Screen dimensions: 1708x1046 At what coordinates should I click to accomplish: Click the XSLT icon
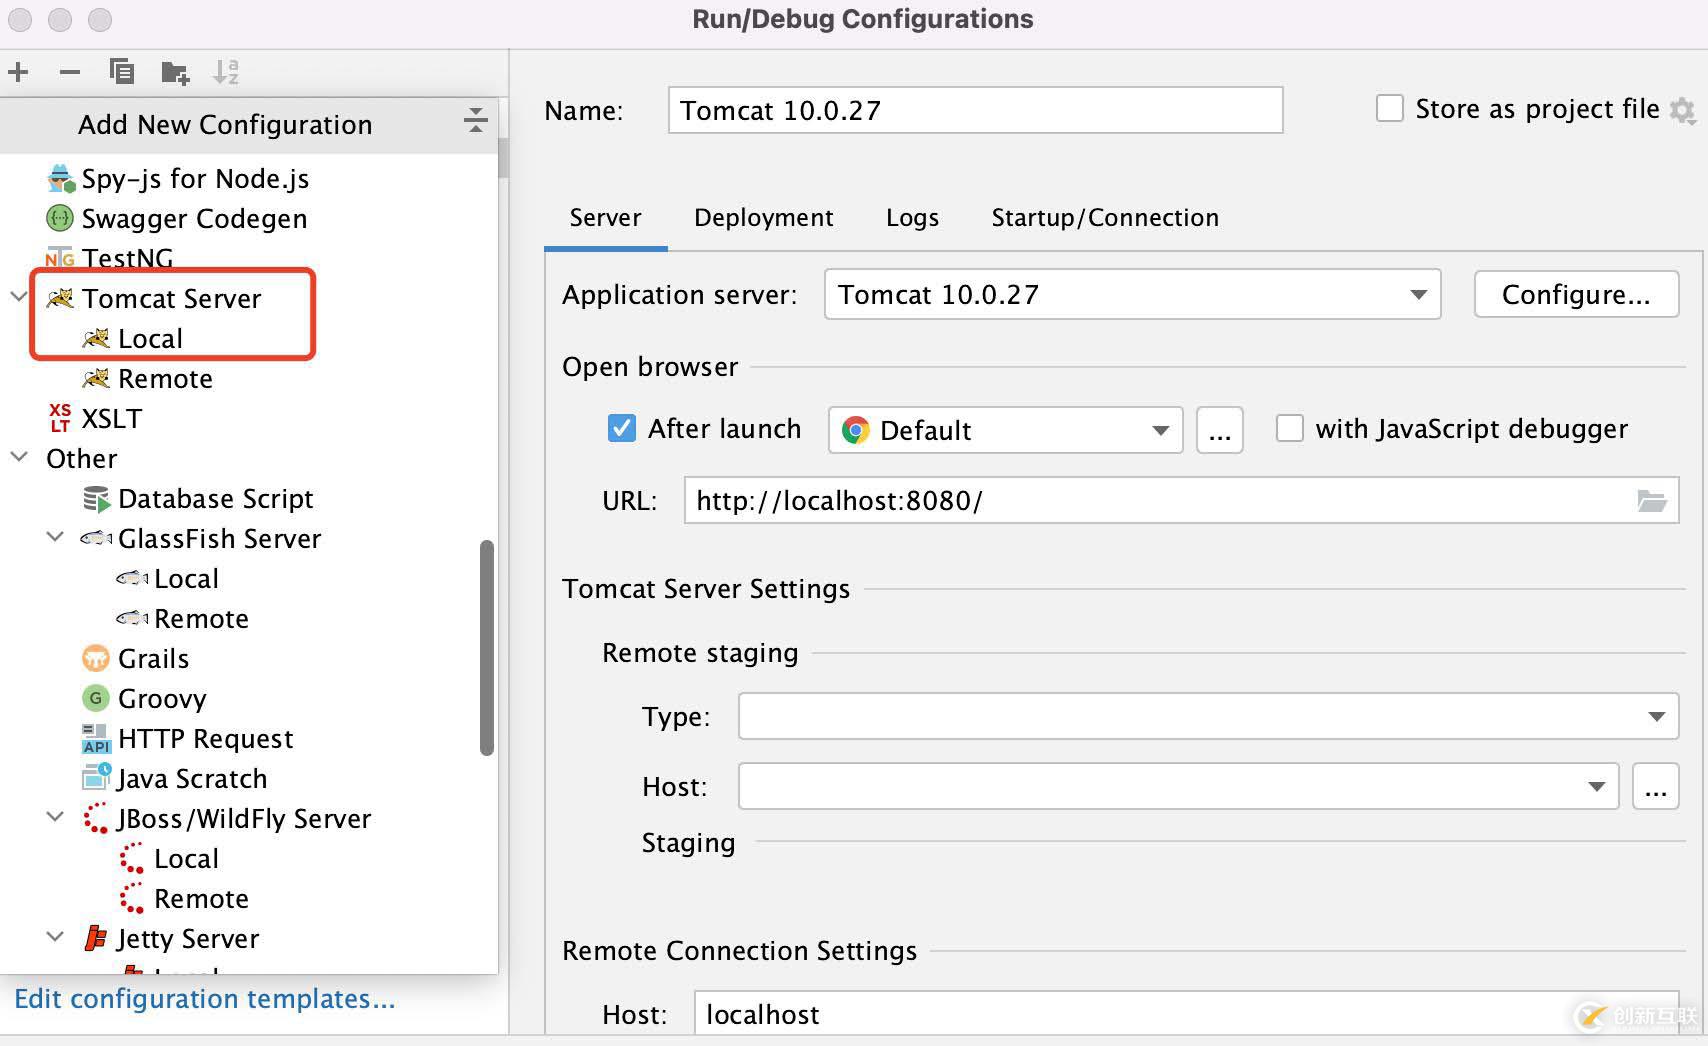coord(60,418)
